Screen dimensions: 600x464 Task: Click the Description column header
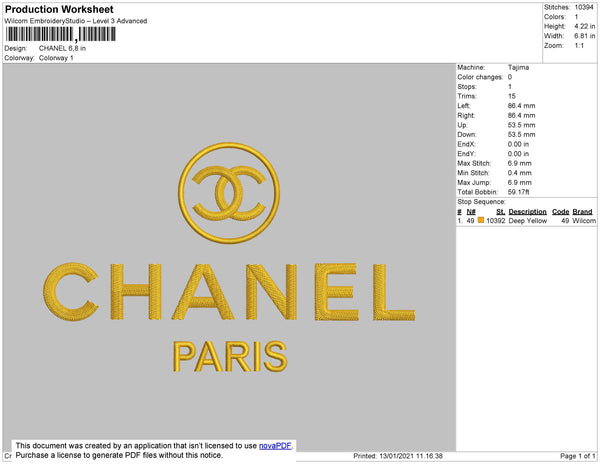click(527, 212)
